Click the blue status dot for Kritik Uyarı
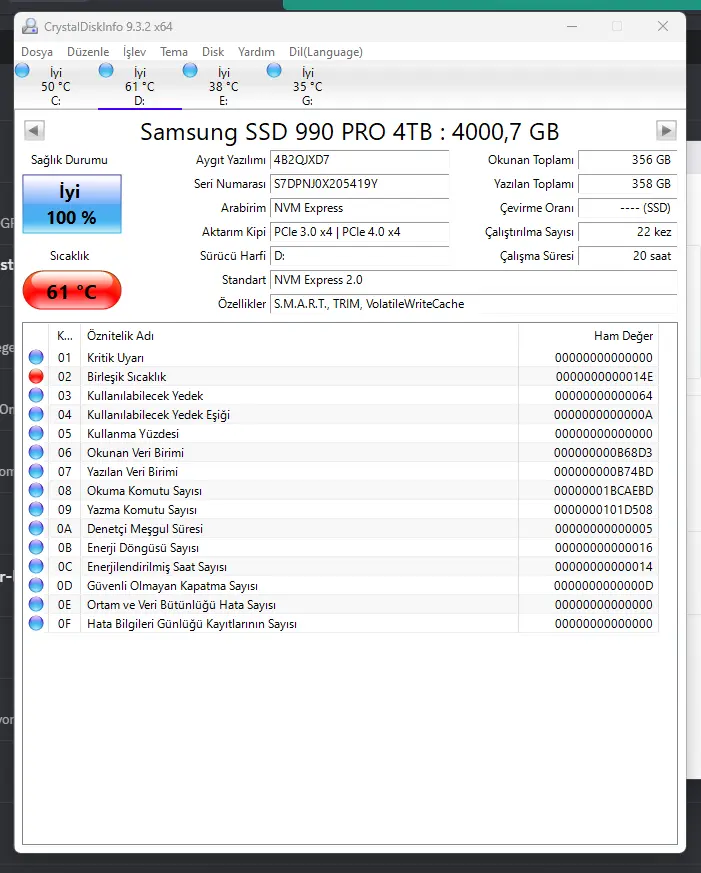This screenshot has height=873, width=701. pyautogui.click(x=36, y=357)
